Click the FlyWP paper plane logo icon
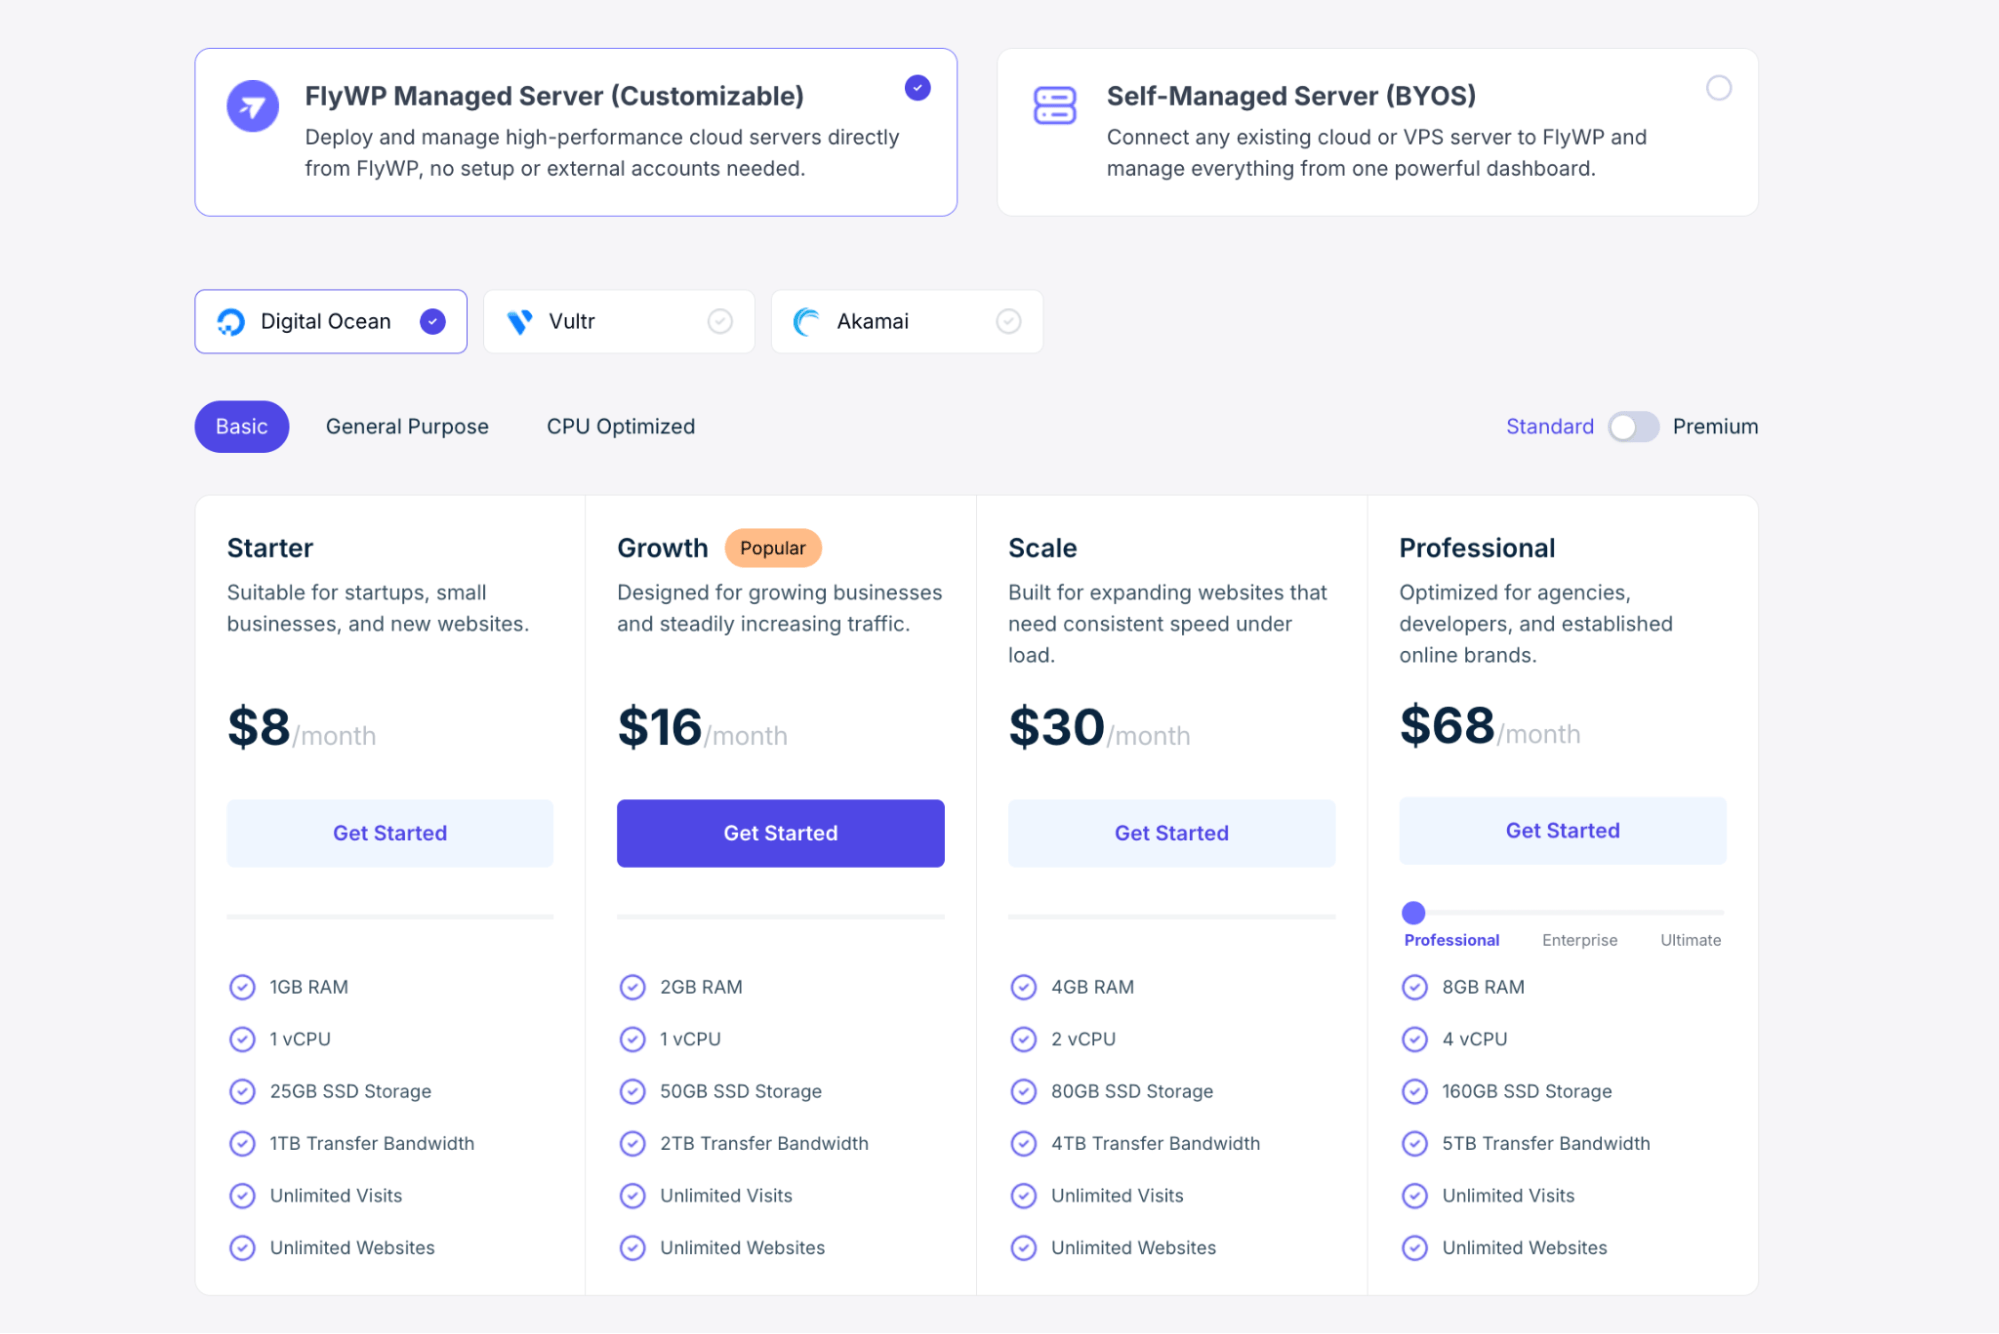The image size is (1999, 1334). tap(252, 106)
